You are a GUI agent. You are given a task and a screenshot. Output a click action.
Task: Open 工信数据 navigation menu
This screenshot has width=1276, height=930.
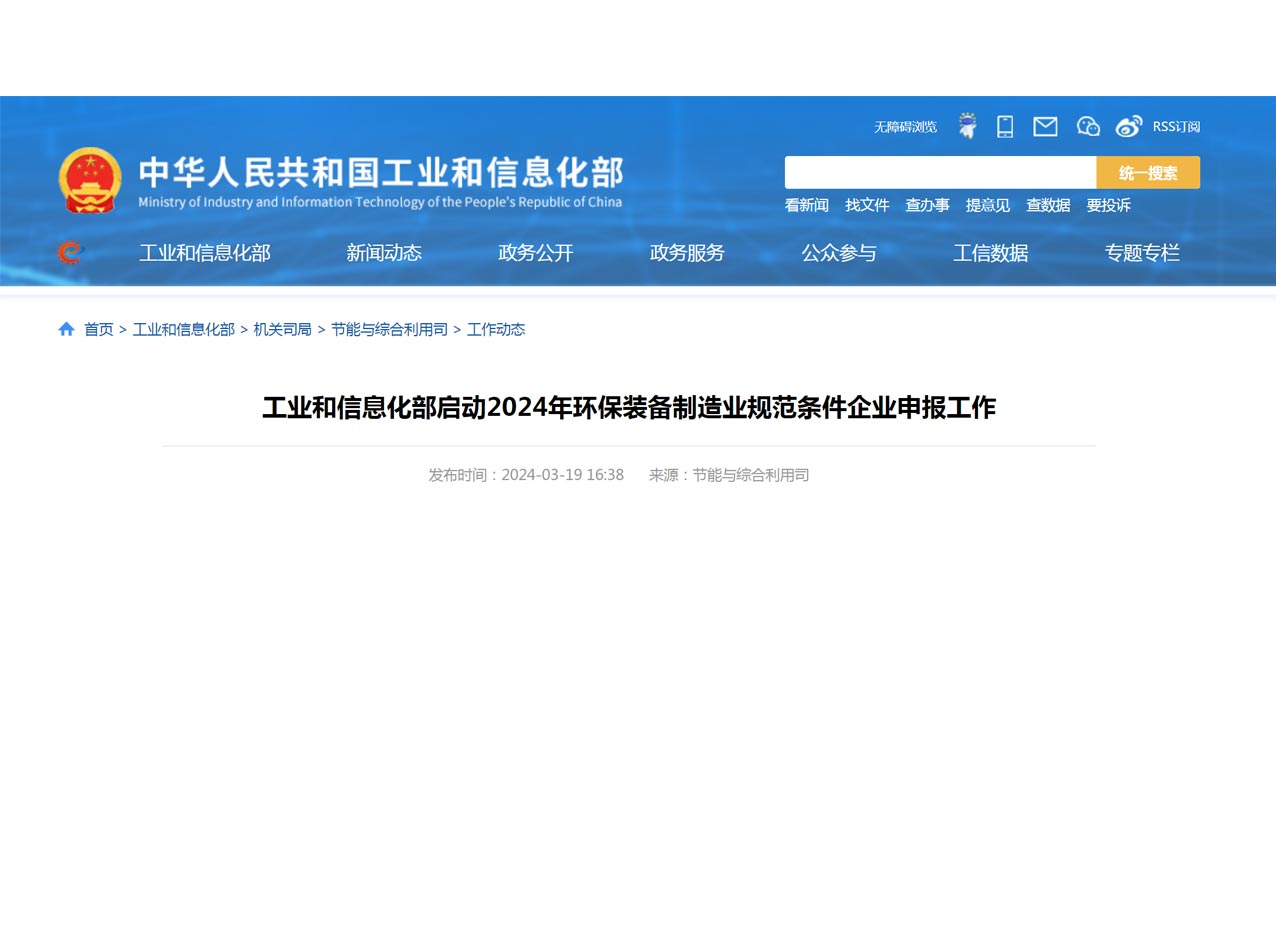tap(991, 253)
